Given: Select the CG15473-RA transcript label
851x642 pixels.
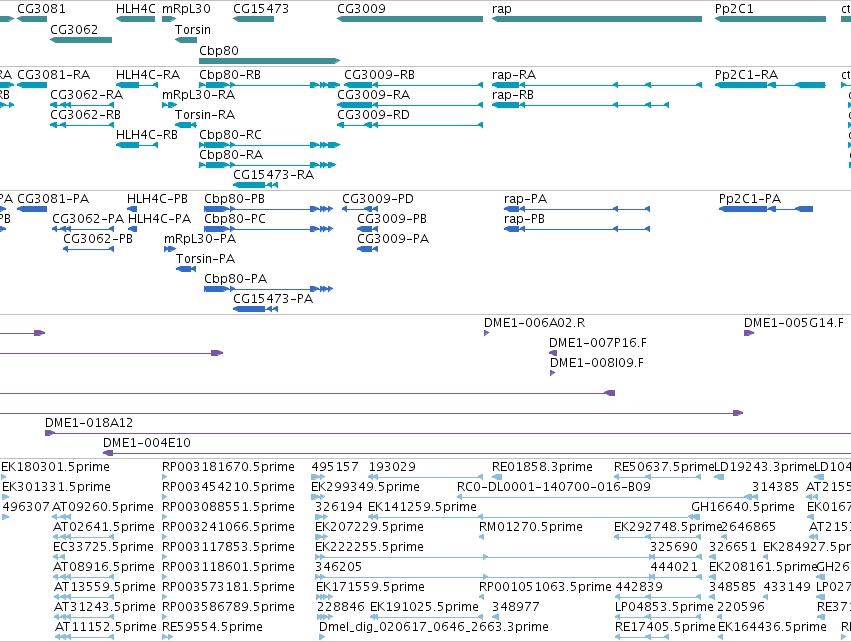Looking at the screenshot, I should pos(274,175).
